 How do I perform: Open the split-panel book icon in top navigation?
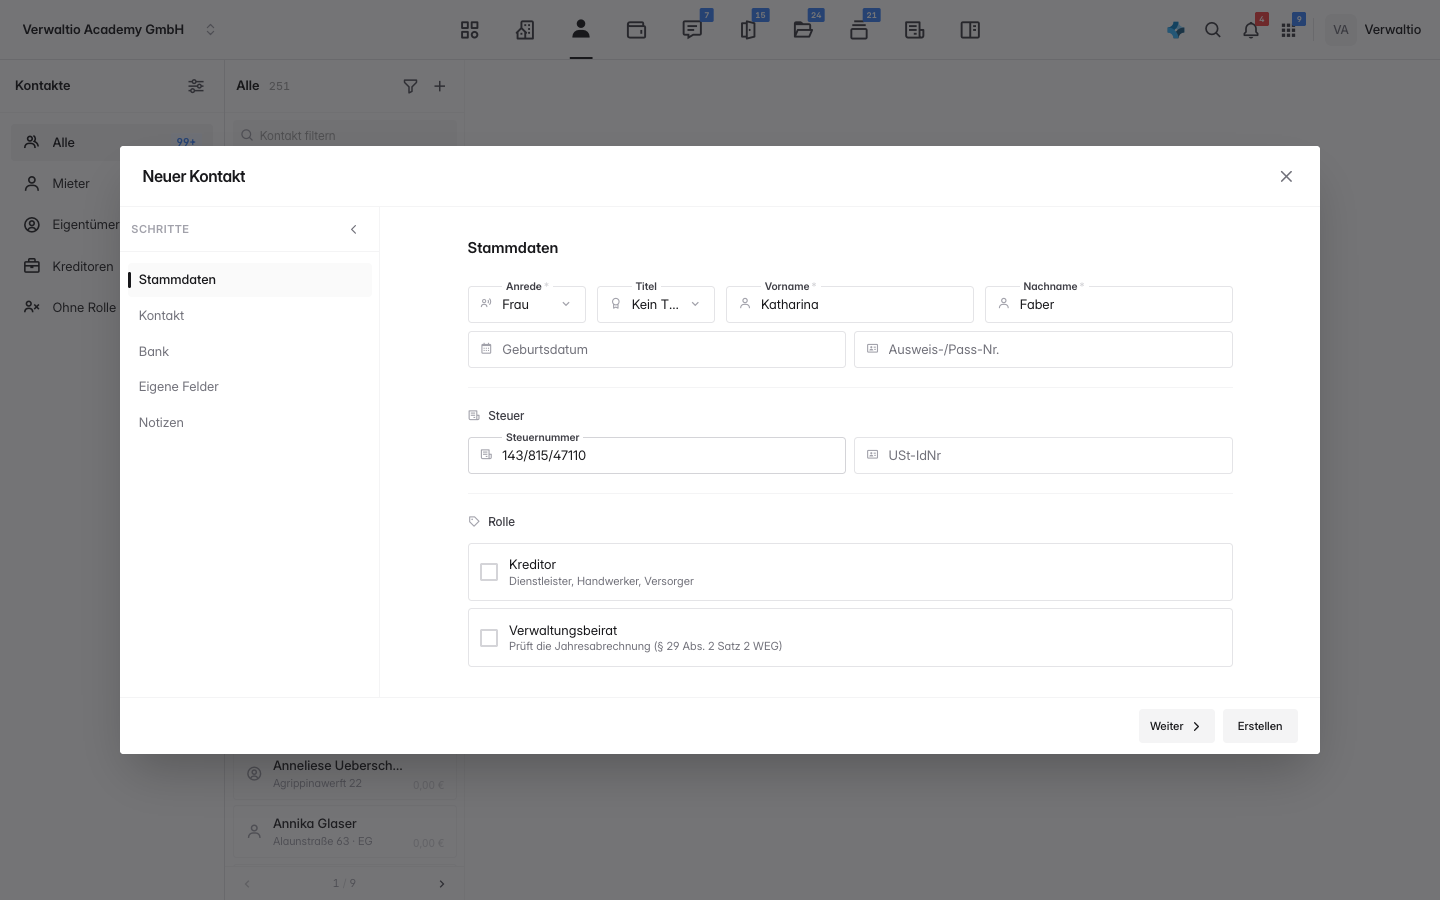pos(970,30)
